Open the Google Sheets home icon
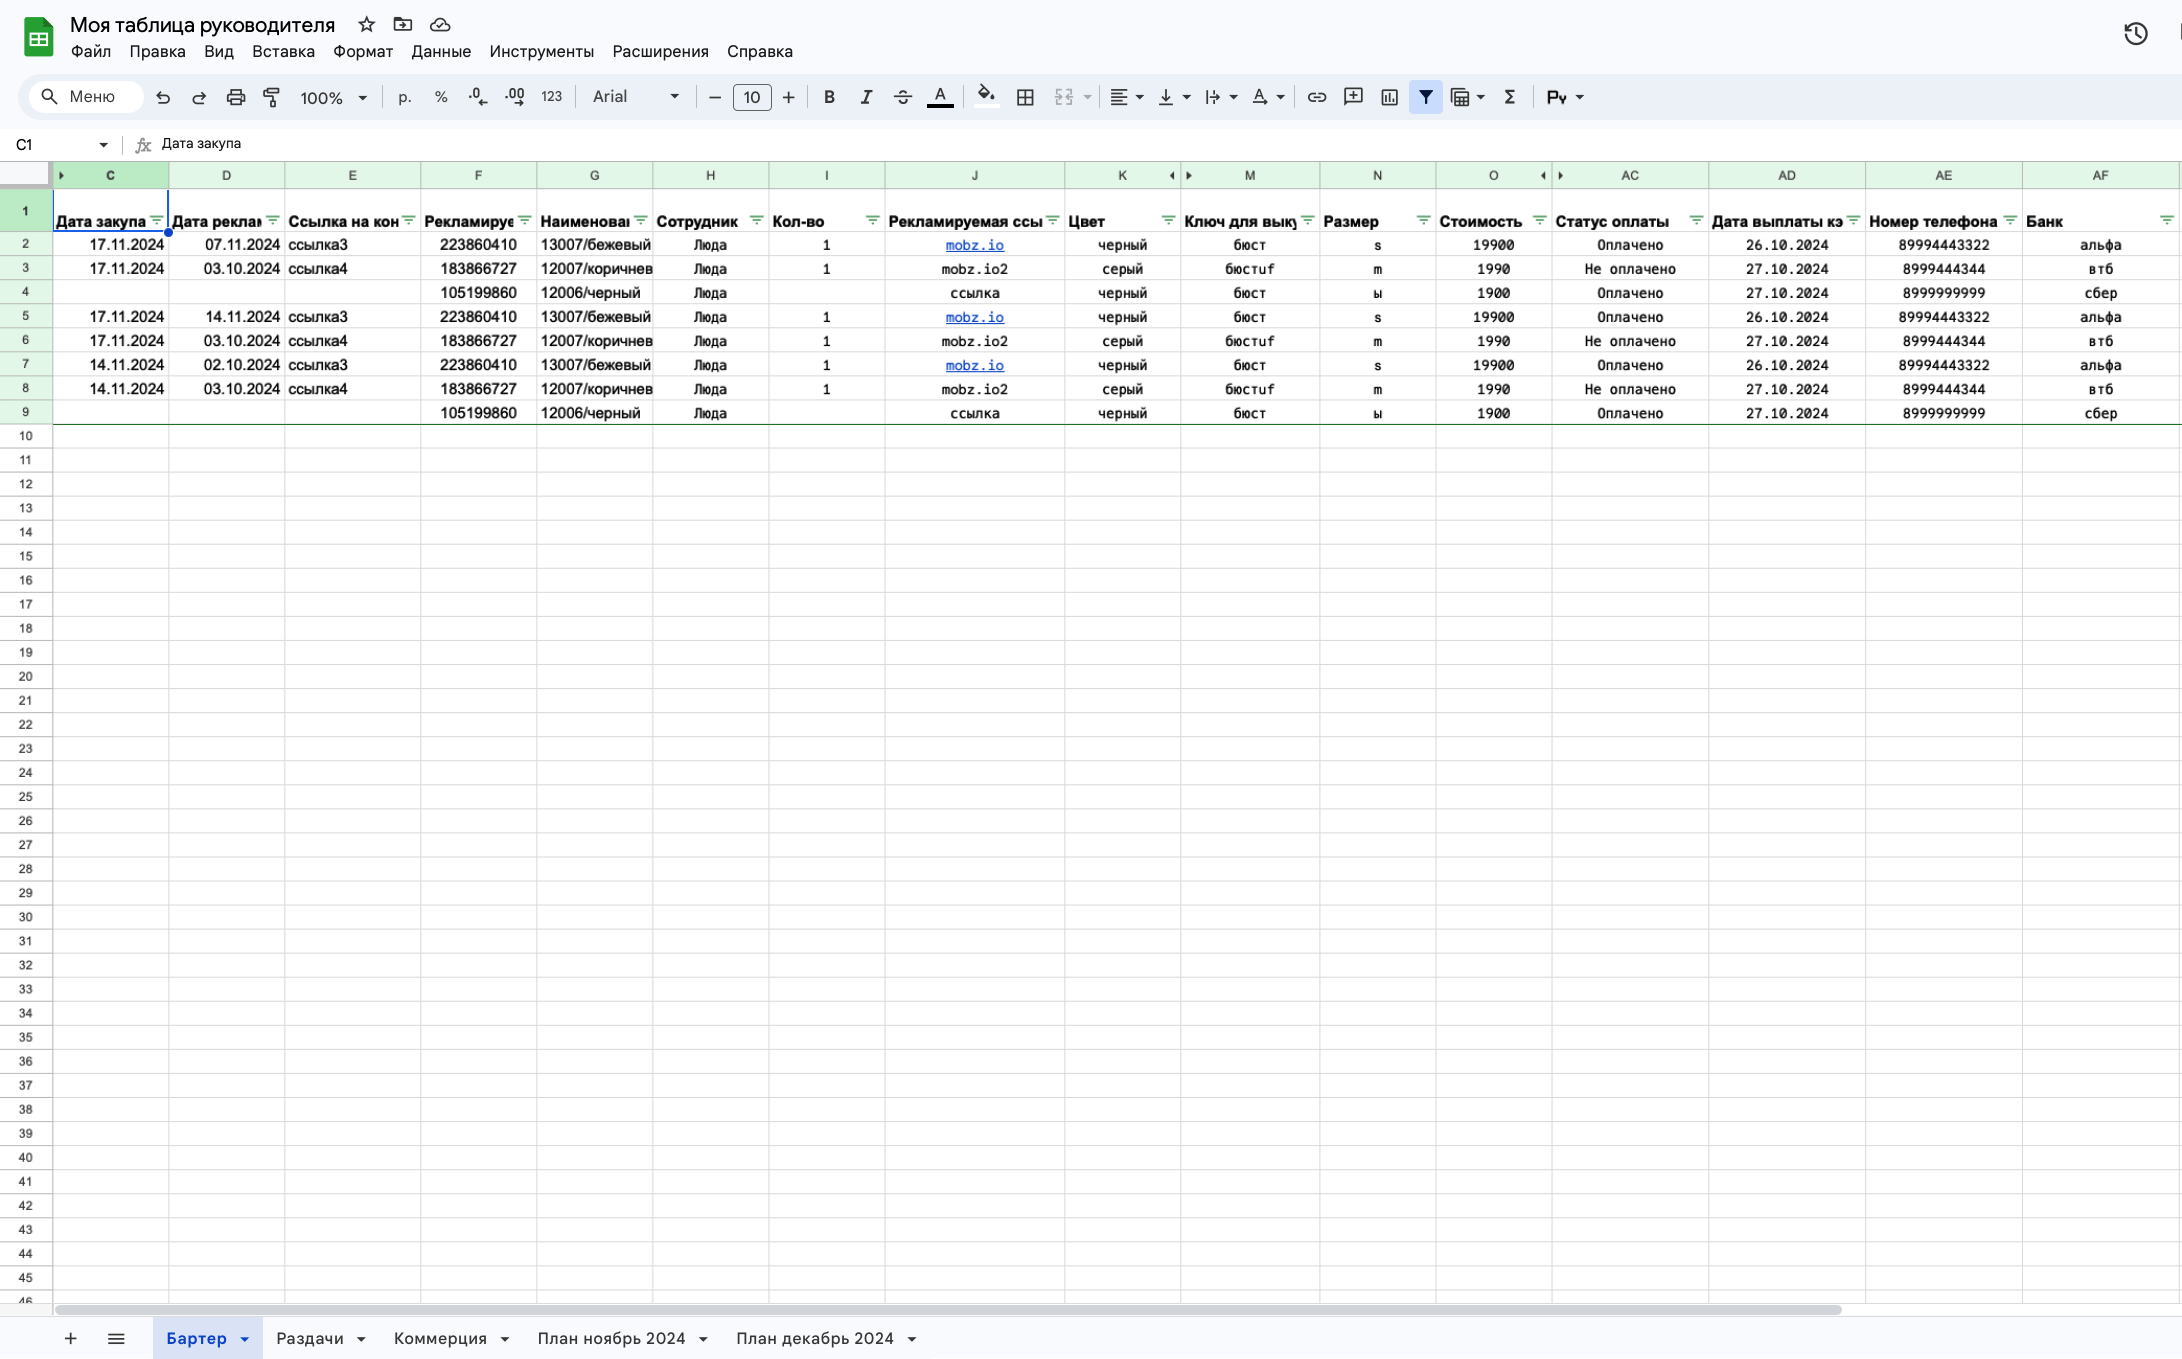 (38, 38)
